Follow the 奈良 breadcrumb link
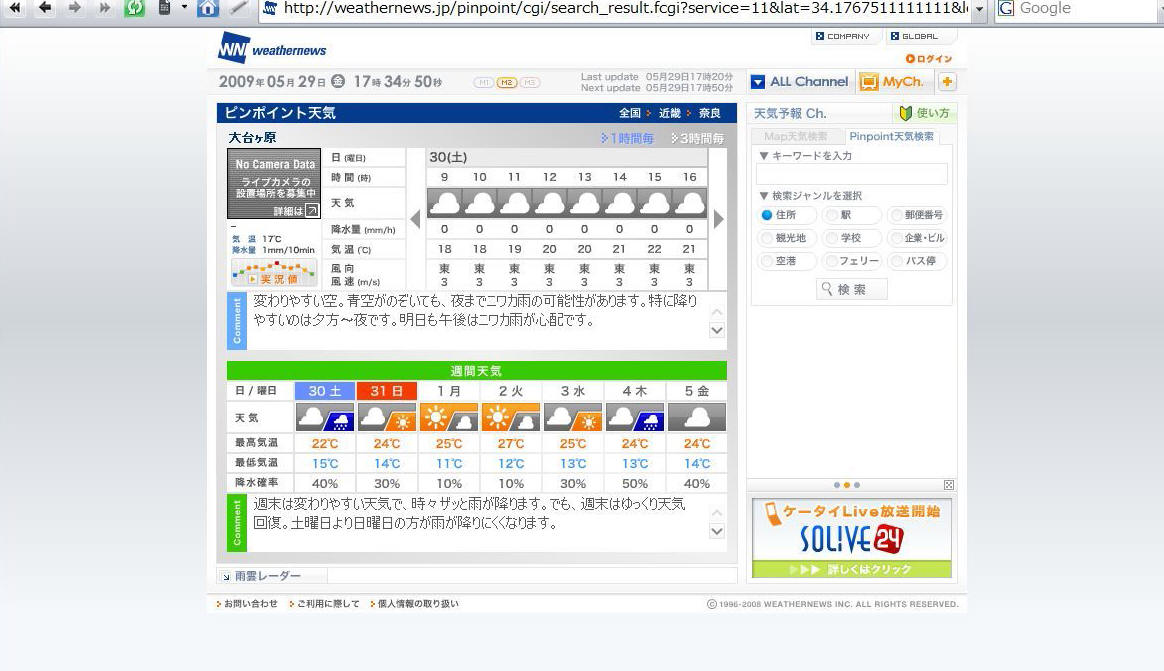This screenshot has height=671, width=1164. 710,113
